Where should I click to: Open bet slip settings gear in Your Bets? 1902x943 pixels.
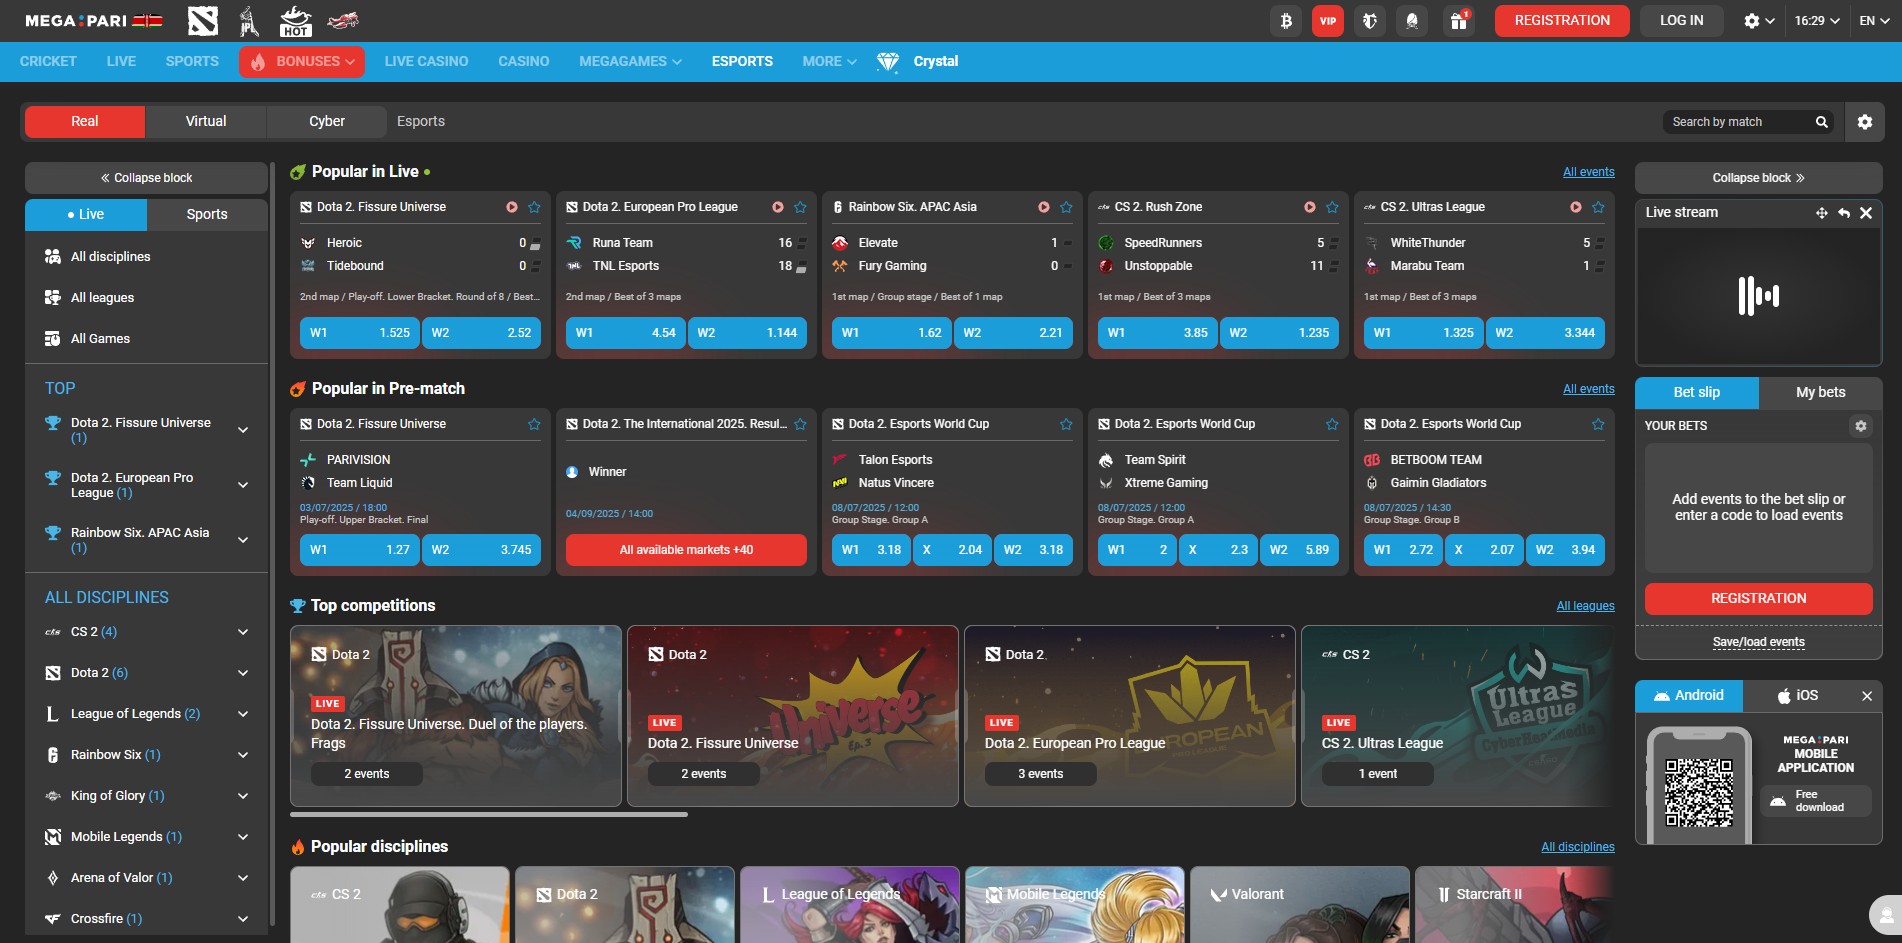pyautogui.click(x=1860, y=426)
